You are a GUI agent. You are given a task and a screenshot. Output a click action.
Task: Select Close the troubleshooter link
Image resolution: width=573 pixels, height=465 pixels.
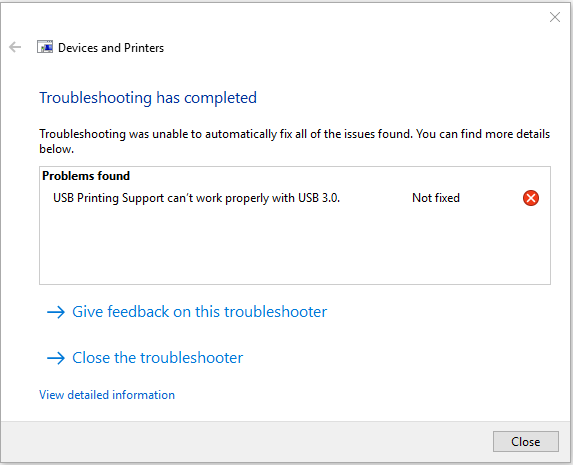158,358
